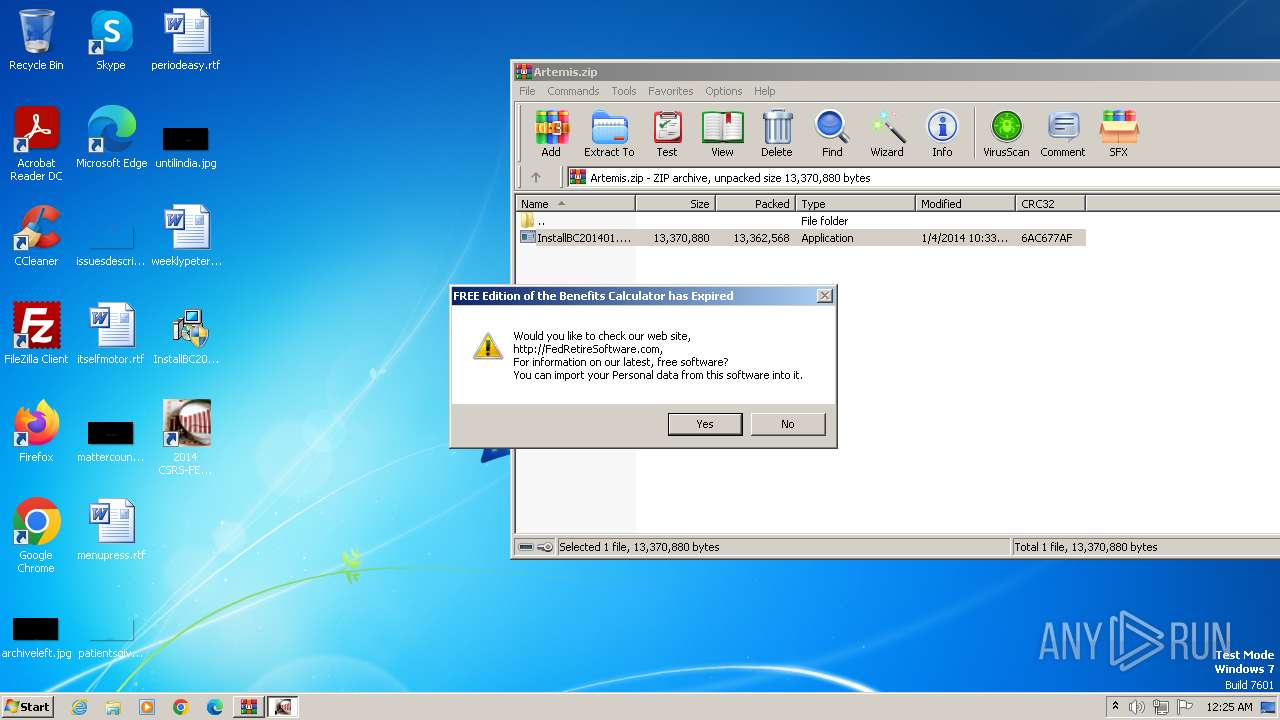Screen dimensions: 1280x720
Task: Click the Action Center flag tray icon
Action: (x=1184, y=707)
